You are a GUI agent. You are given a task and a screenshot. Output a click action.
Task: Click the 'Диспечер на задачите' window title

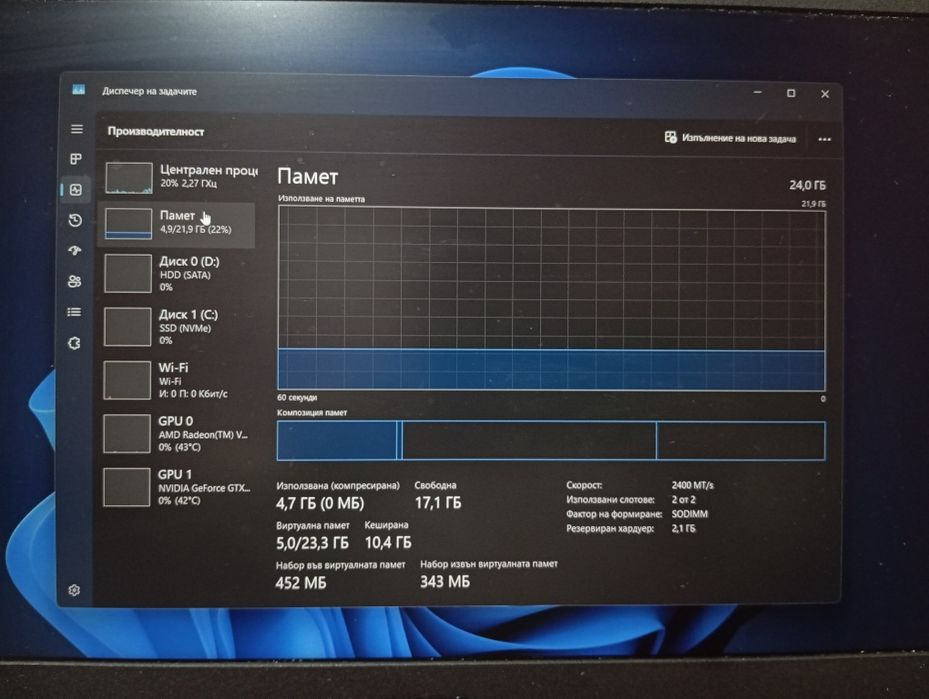pos(149,91)
